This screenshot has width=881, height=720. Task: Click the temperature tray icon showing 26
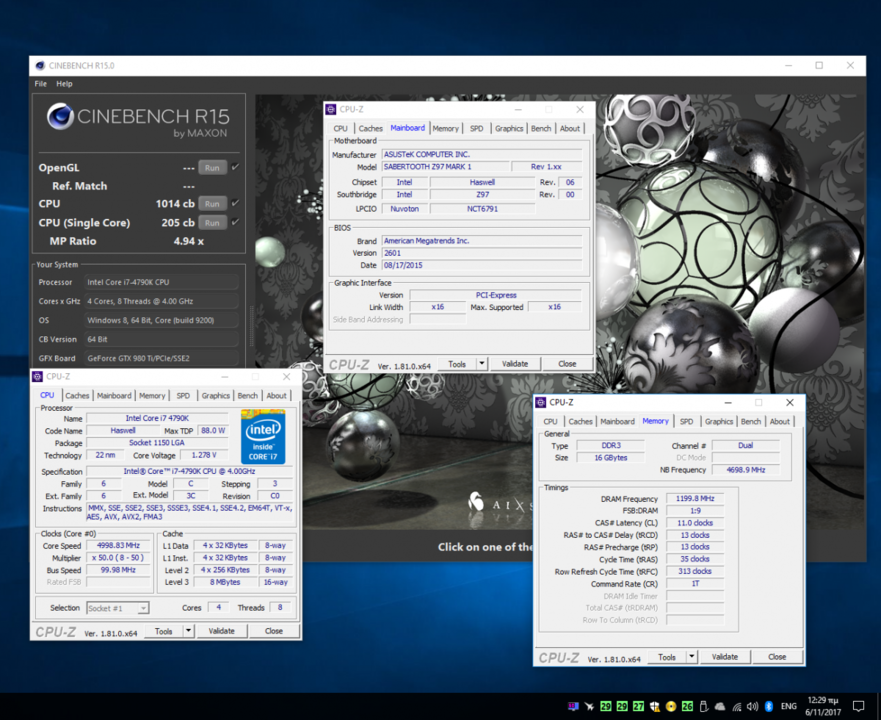[687, 707]
